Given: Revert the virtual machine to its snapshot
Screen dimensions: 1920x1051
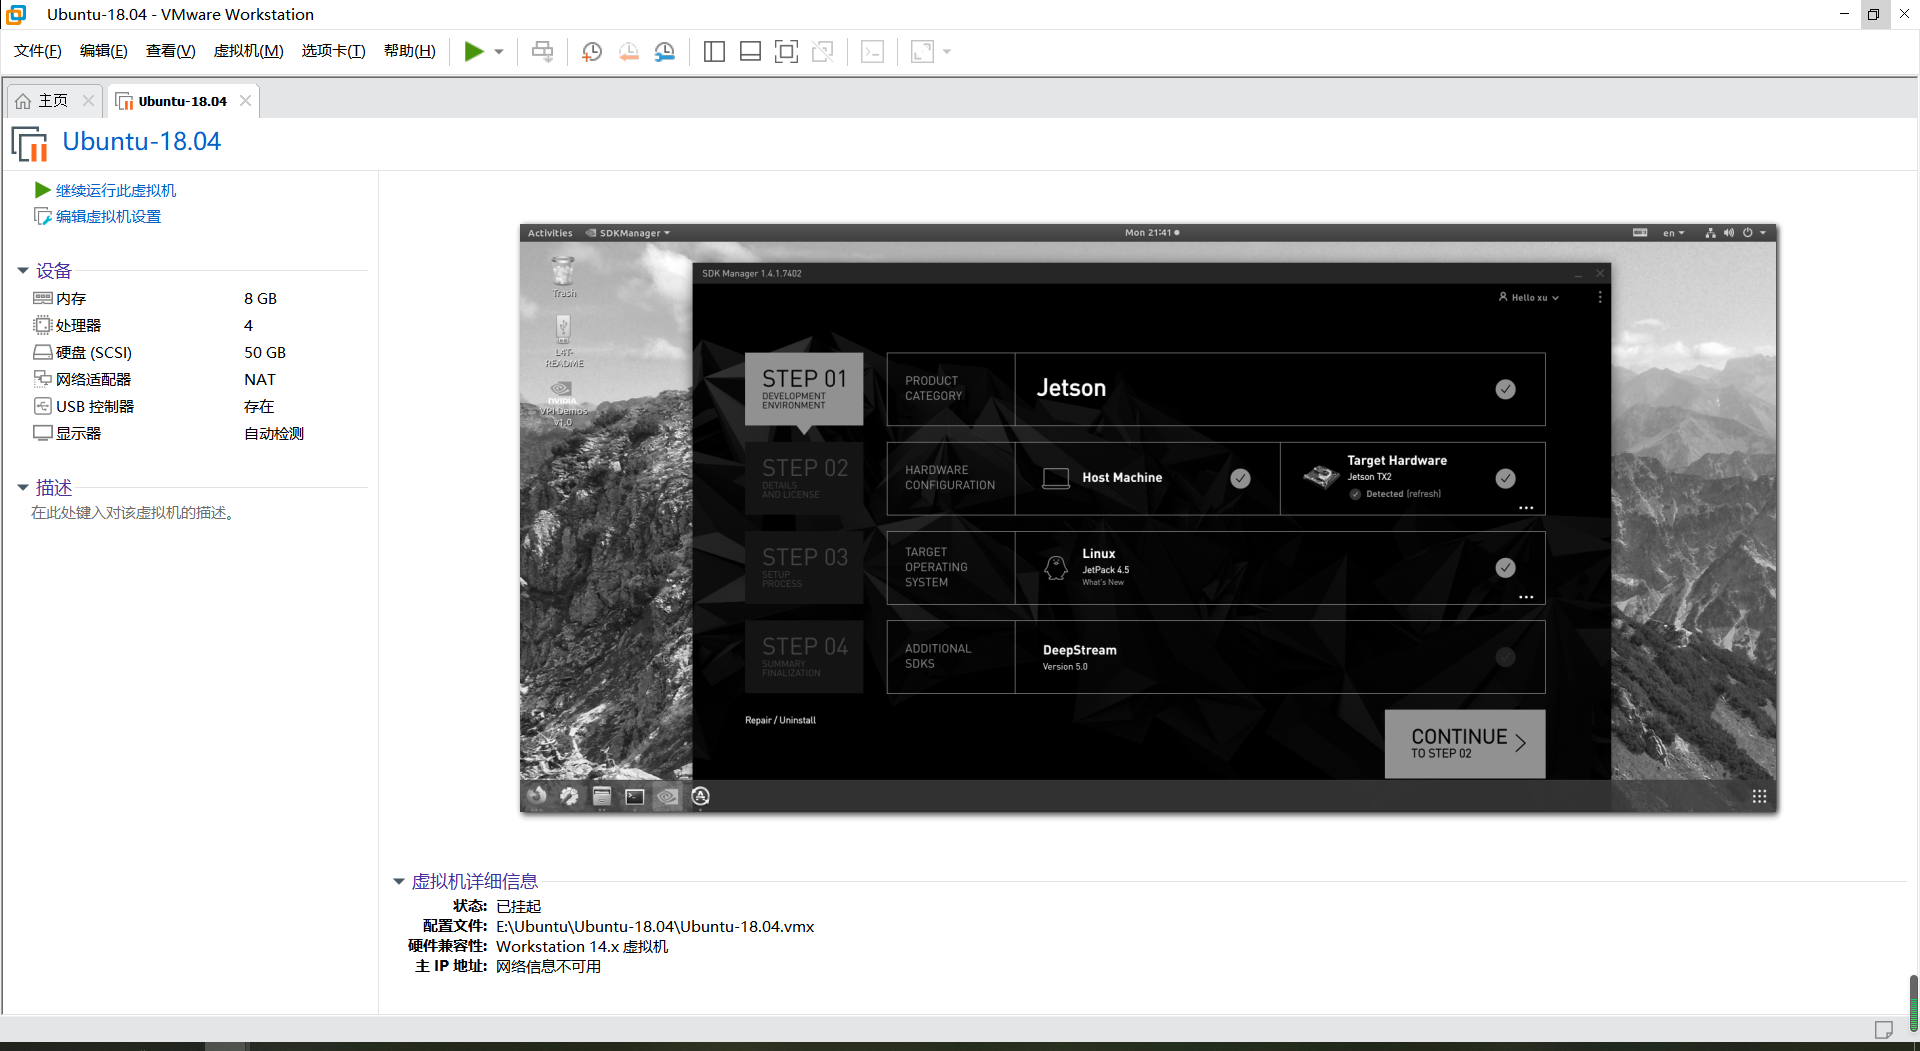Looking at the screenshot, I should click(x=629, y=51).
